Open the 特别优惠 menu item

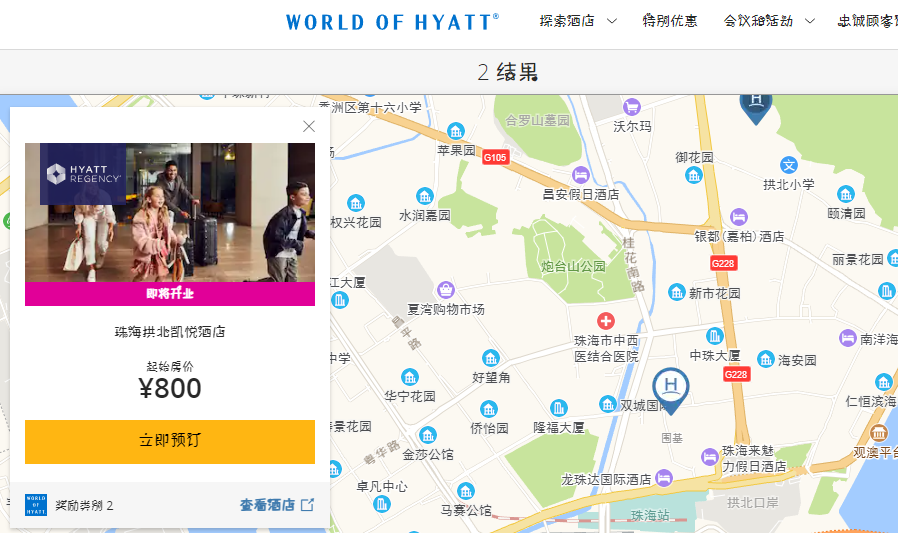click(670, 21)
